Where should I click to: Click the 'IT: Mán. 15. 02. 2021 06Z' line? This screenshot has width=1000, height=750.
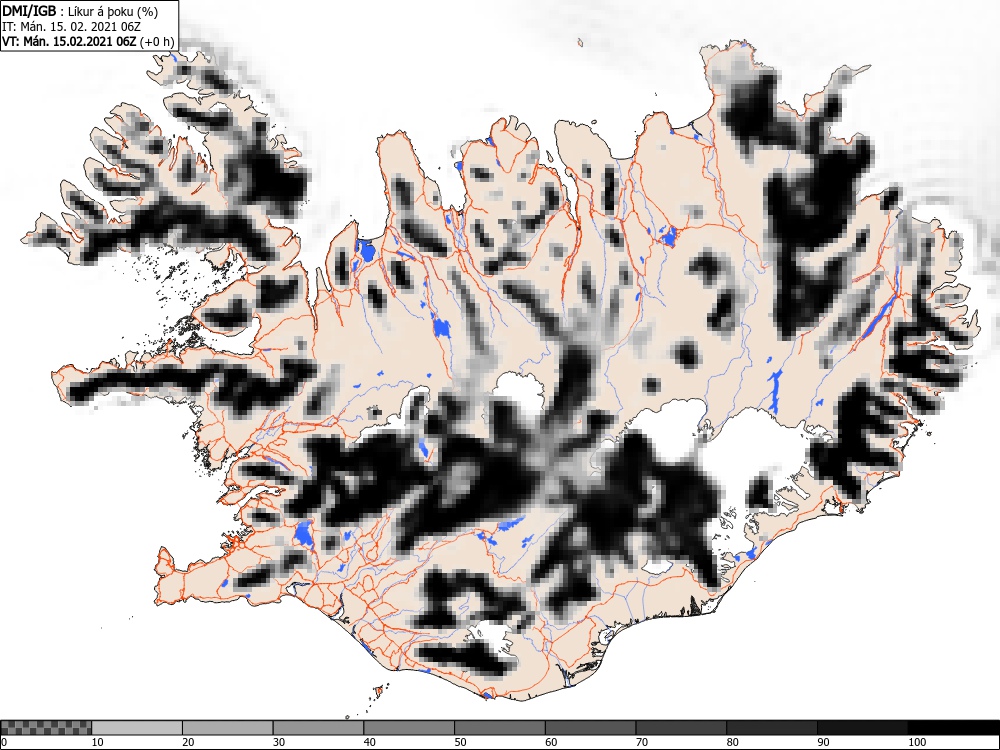pyautogui.click(x=71, y=27)
